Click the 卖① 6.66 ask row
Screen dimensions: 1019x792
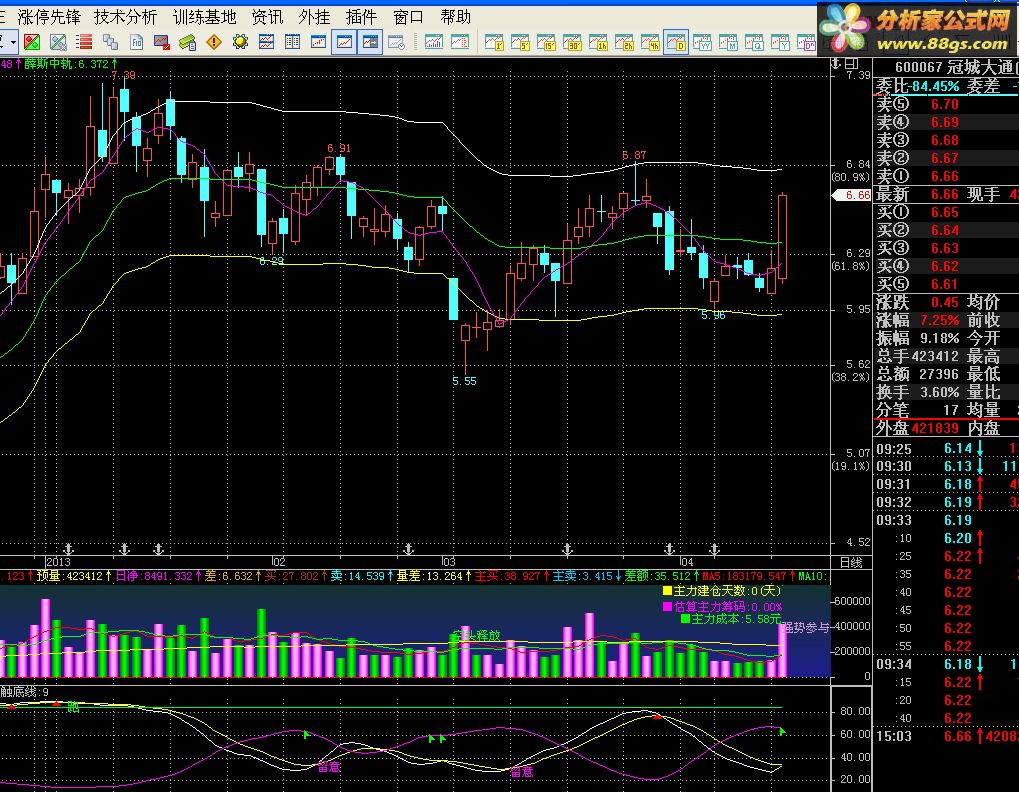click(946, 176)
